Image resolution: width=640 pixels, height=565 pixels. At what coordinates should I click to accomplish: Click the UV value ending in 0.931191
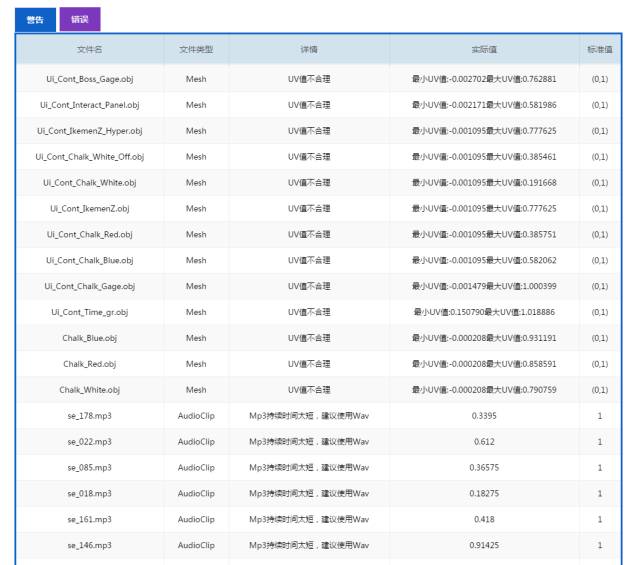click(484, 338)
